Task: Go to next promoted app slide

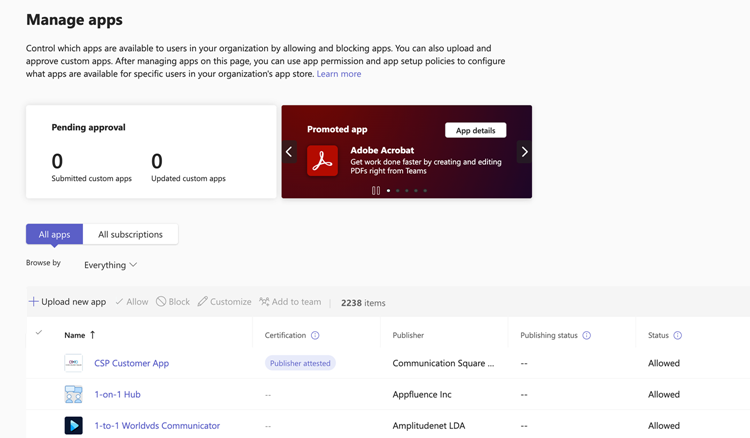Action: pyautogui.click(x=524, y=152)
